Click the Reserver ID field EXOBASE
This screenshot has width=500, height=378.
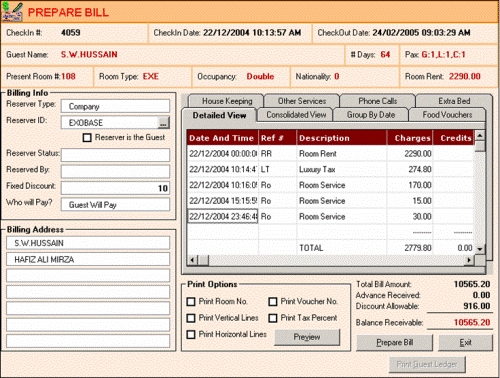109,123
